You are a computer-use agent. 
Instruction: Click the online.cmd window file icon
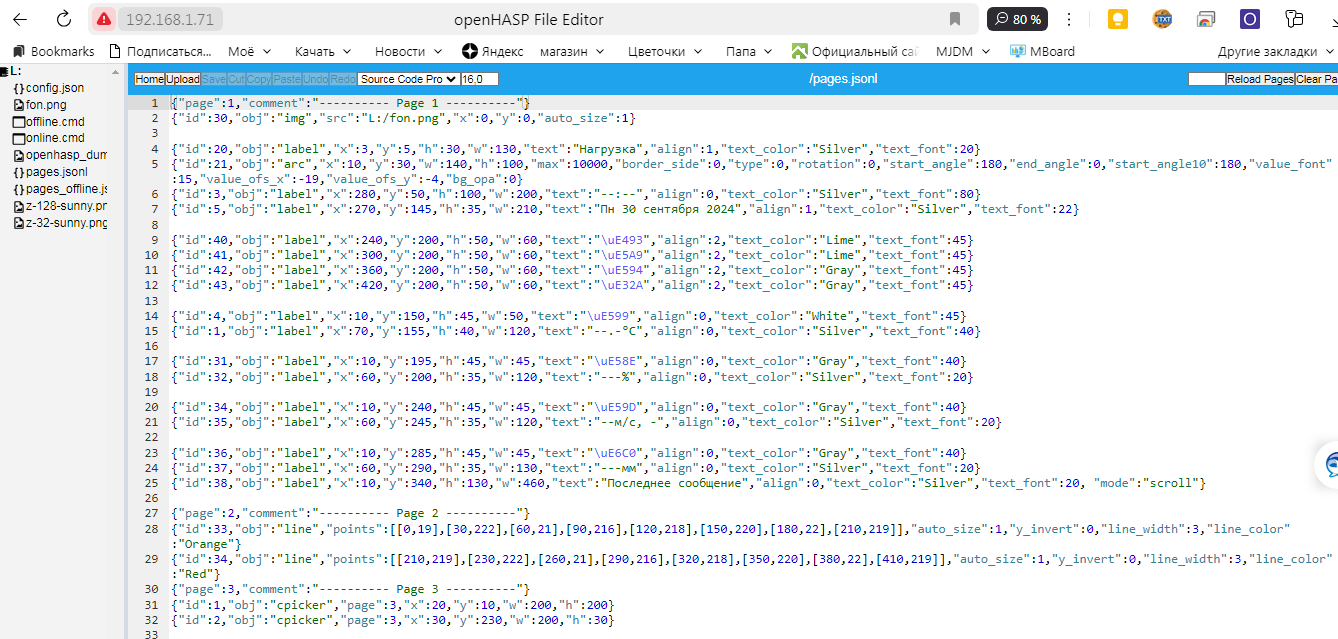pos(18,138)
